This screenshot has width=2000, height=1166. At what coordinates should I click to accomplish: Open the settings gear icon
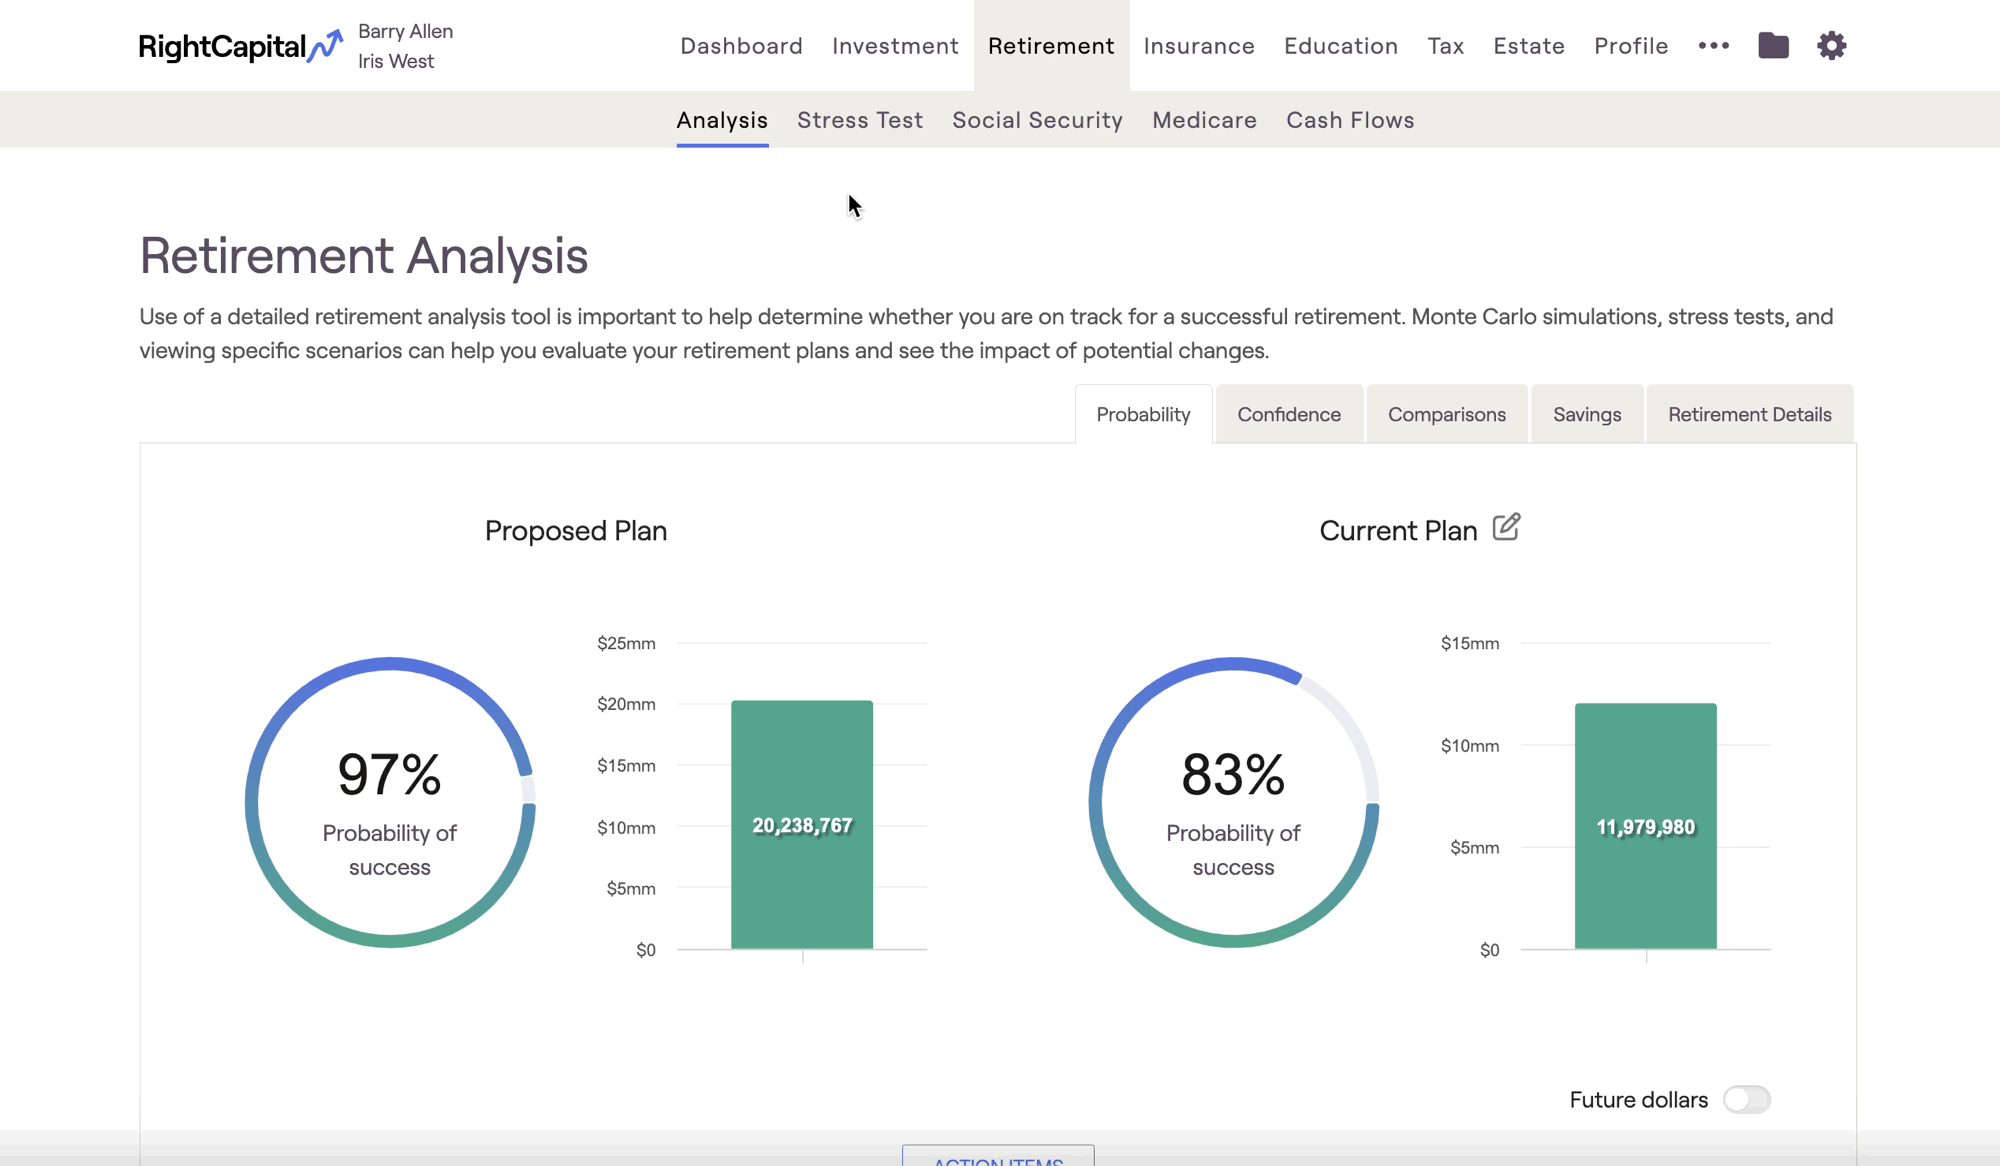(x=1831, y=46)
